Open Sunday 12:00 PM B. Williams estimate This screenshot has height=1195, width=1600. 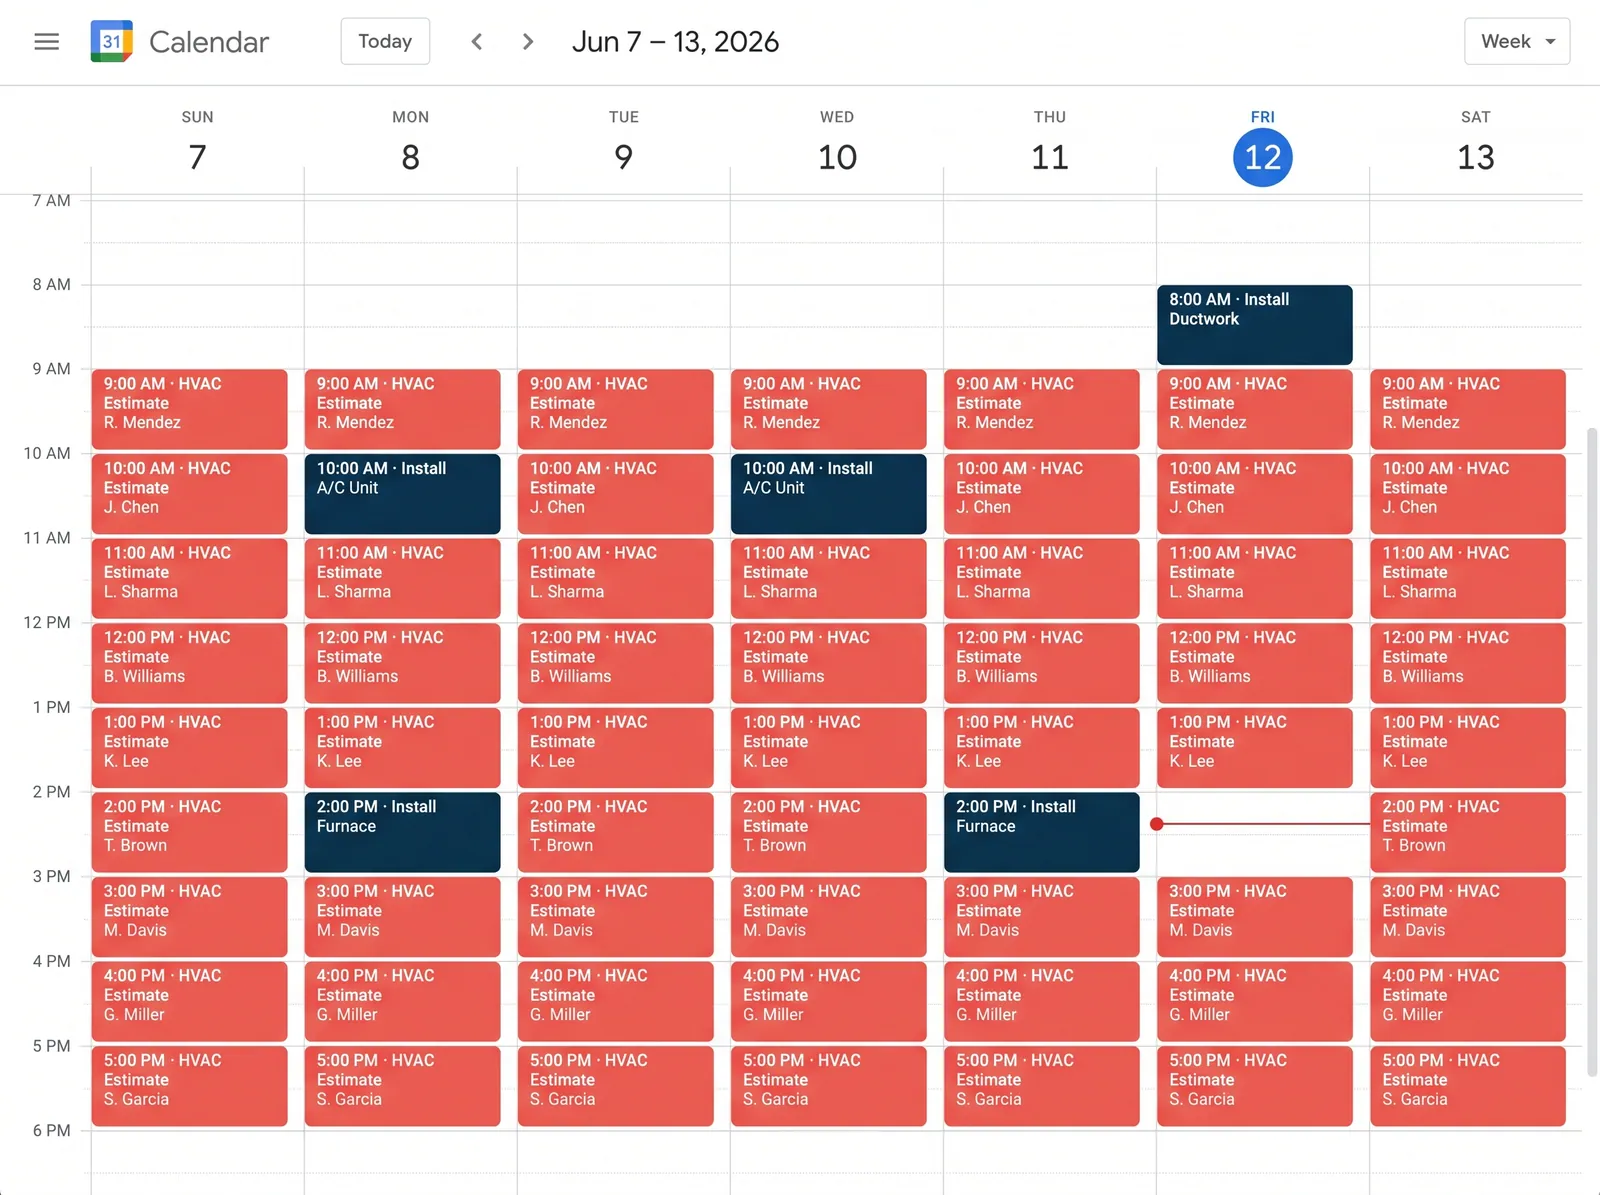189,663
